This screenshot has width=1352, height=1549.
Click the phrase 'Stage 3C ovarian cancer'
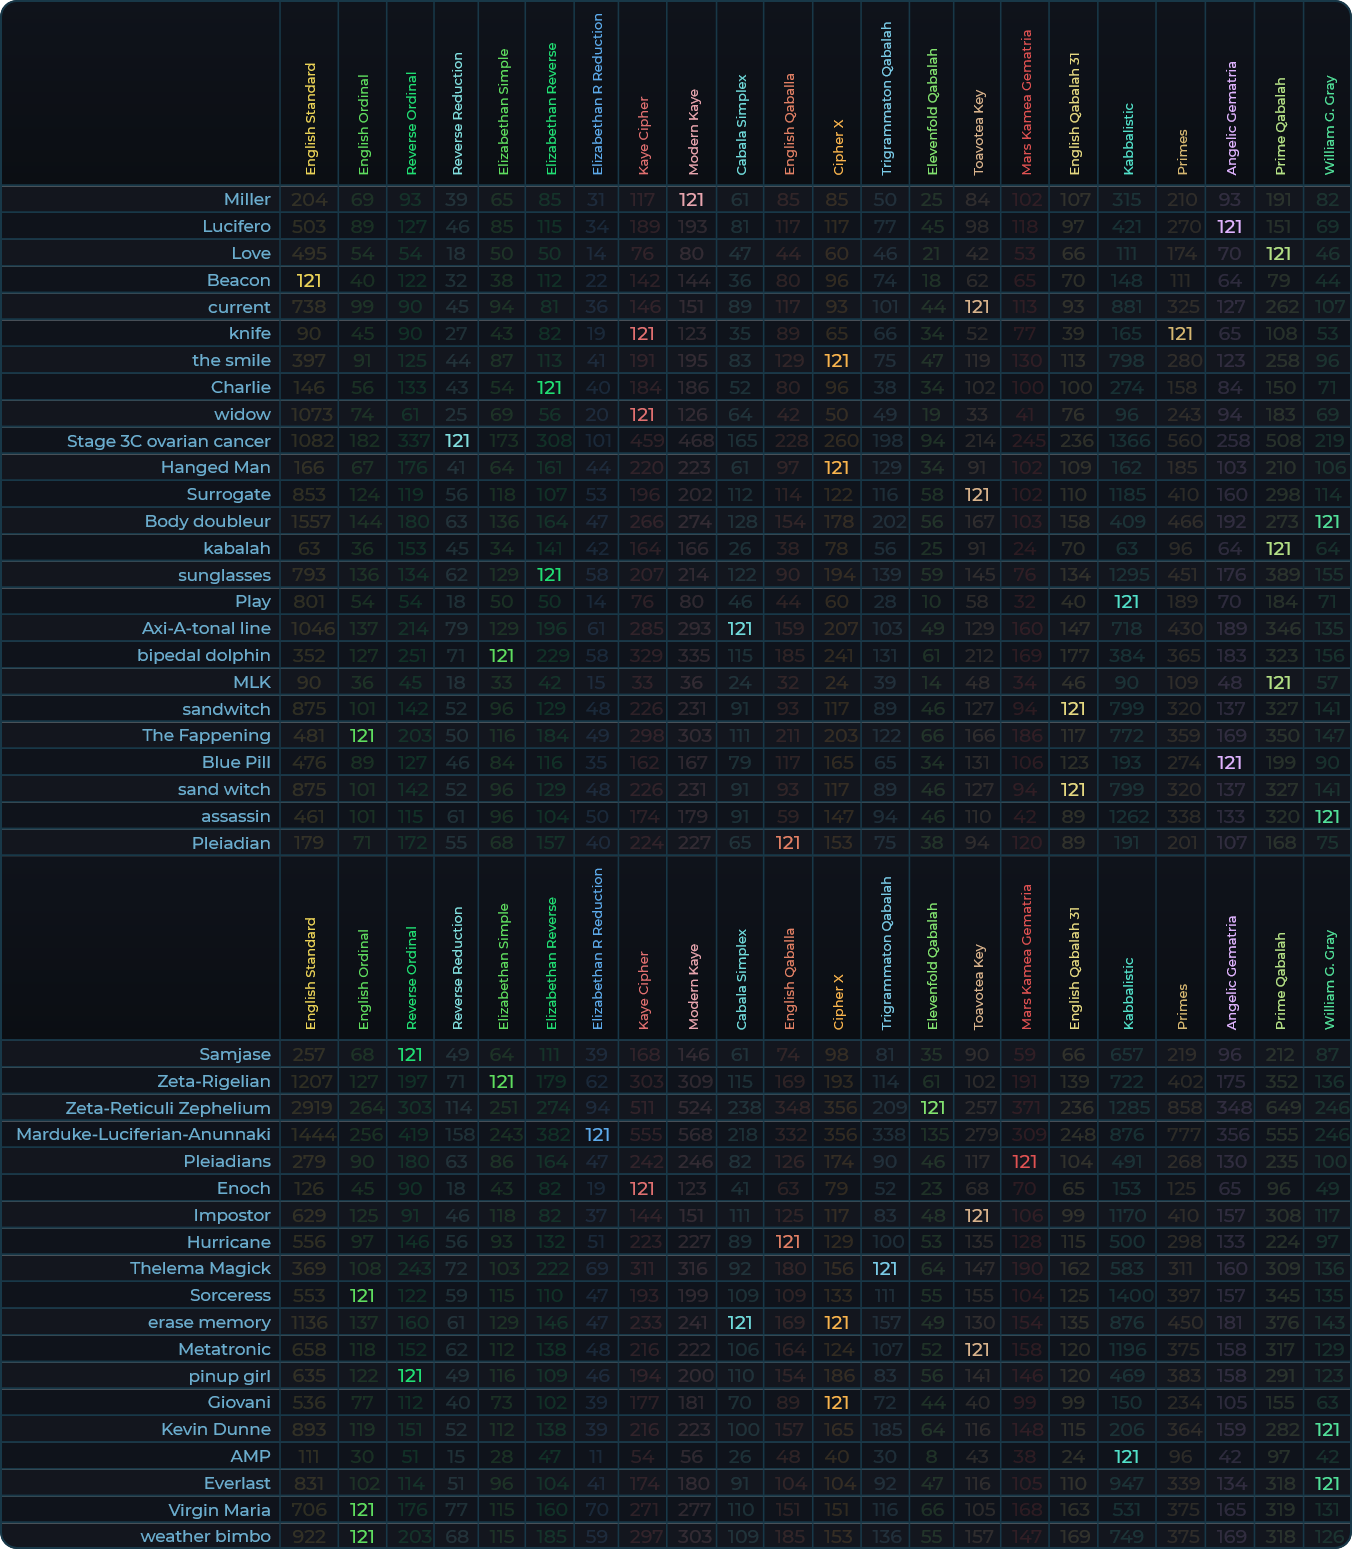click(168, 441)
